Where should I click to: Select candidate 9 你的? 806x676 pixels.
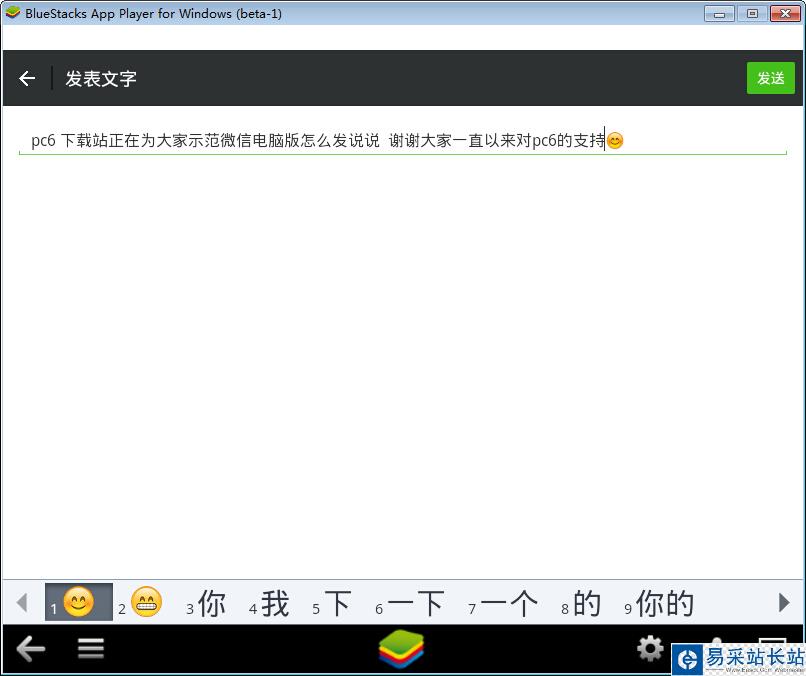tap(659, 603)
